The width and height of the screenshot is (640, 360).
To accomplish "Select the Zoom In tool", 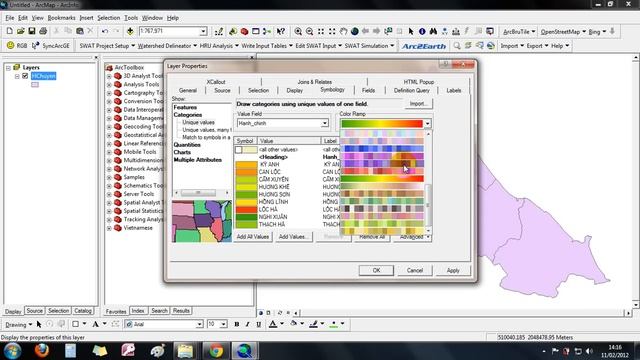I will (x=298, y=31).
